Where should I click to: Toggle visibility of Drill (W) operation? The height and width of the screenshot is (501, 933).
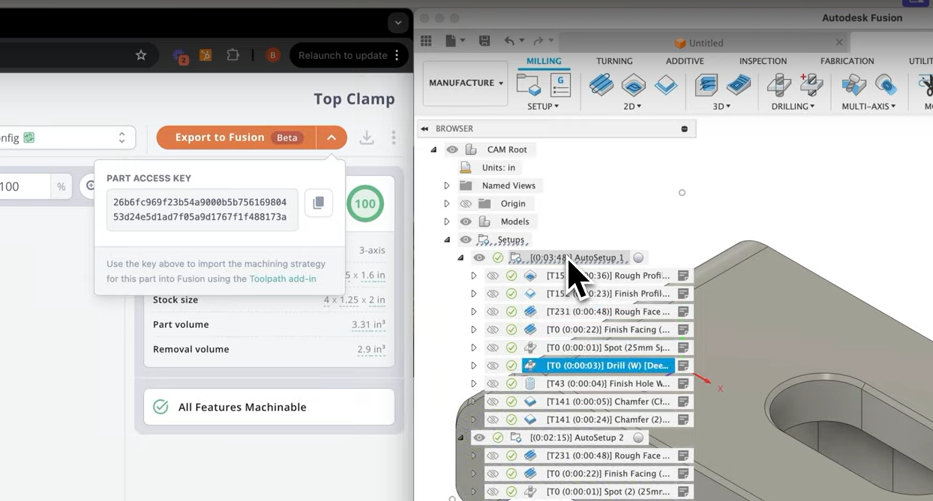(492, 365)
